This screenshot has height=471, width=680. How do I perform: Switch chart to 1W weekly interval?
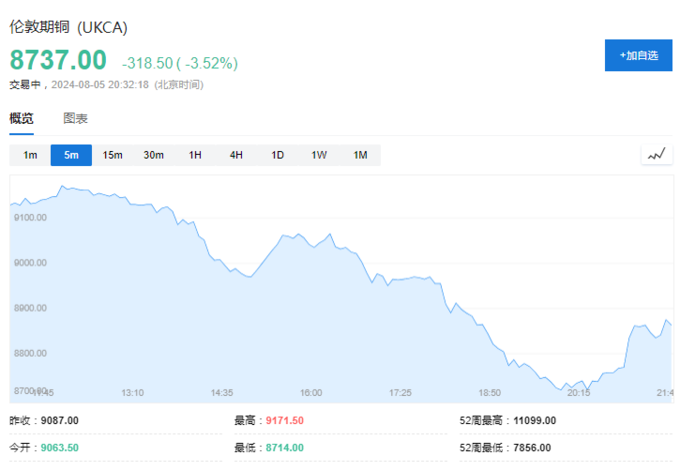point(319,155)
